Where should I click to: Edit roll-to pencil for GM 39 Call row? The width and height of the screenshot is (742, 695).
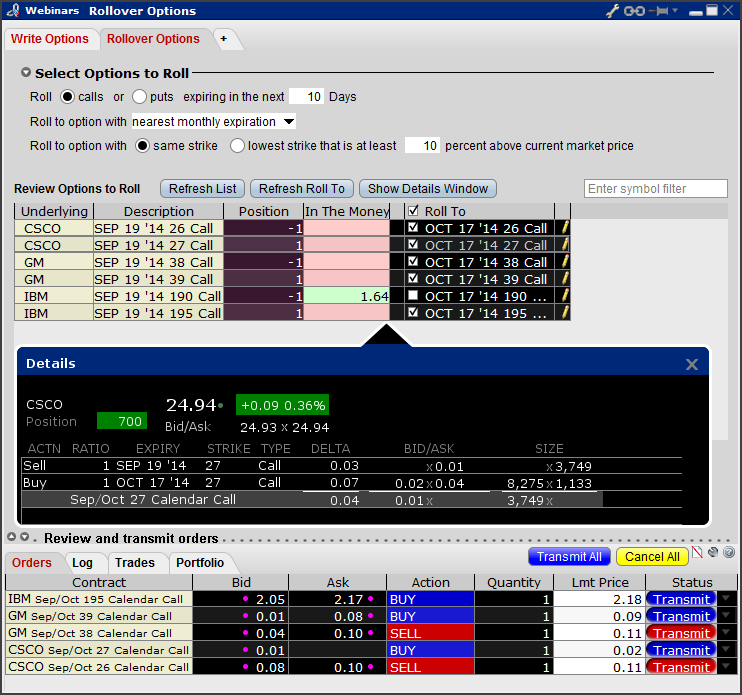pyautogui.click(x=564, y=279)
